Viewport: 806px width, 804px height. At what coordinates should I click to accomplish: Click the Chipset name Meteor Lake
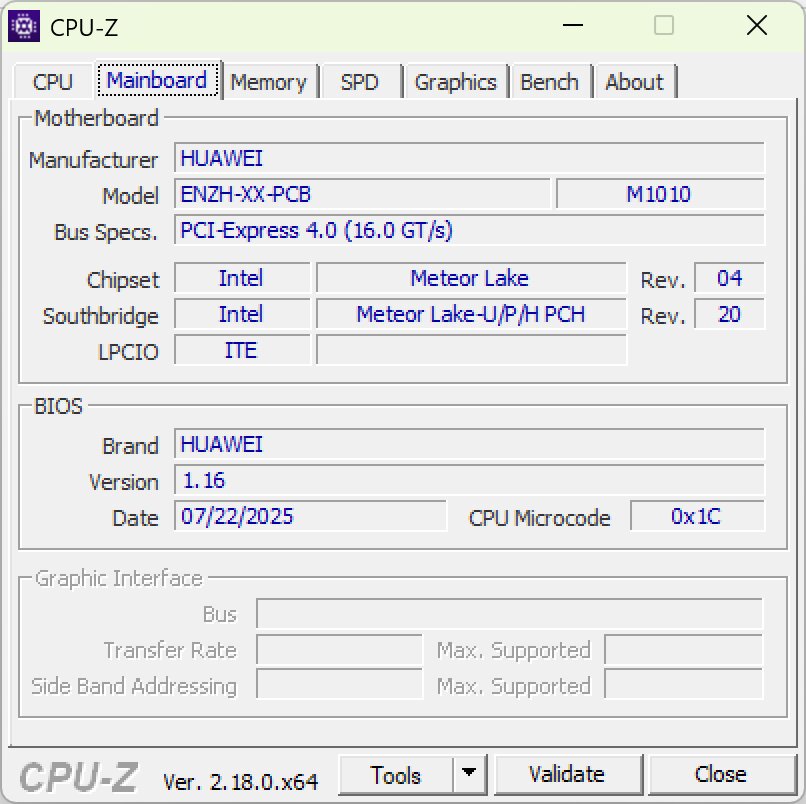tap(471, 278)
